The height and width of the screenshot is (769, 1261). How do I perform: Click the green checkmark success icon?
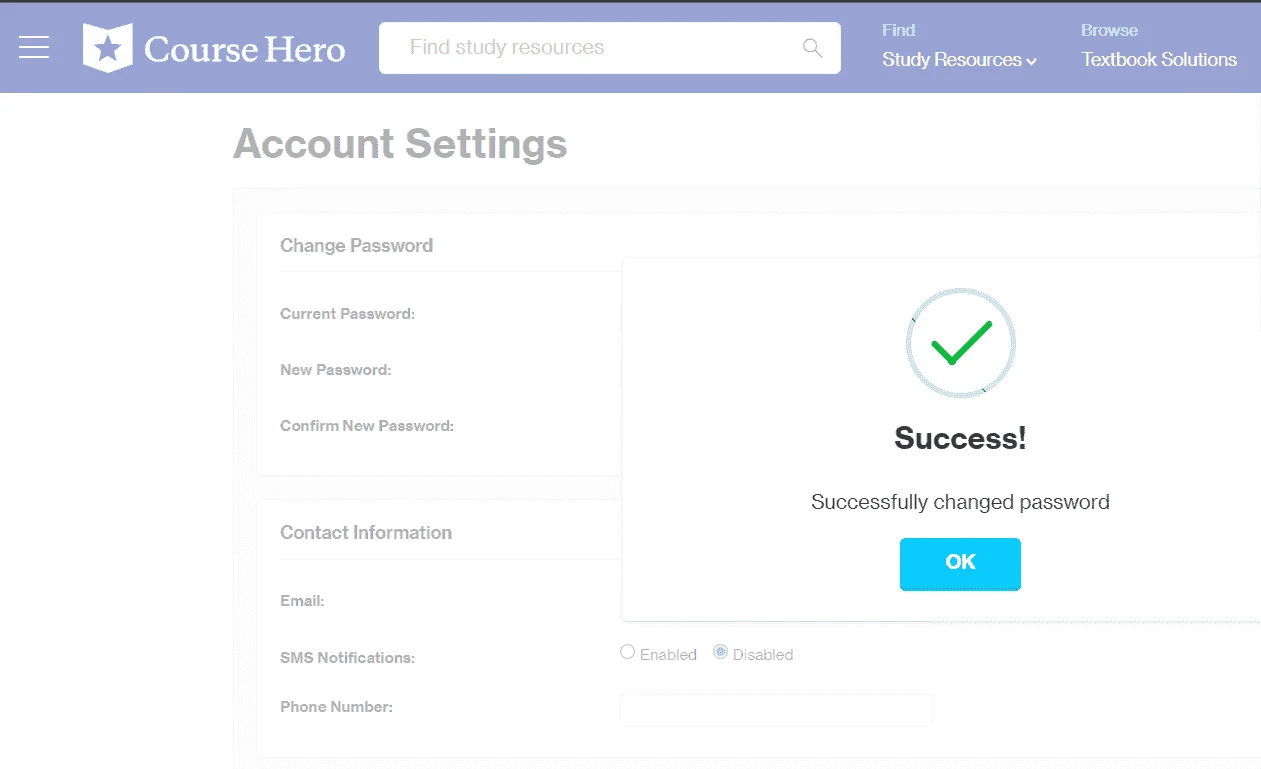tap(960, 343)
